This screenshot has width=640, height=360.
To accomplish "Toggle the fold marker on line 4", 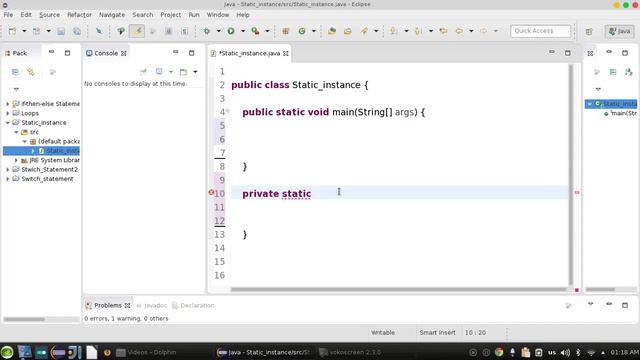I will coord(228,111).
